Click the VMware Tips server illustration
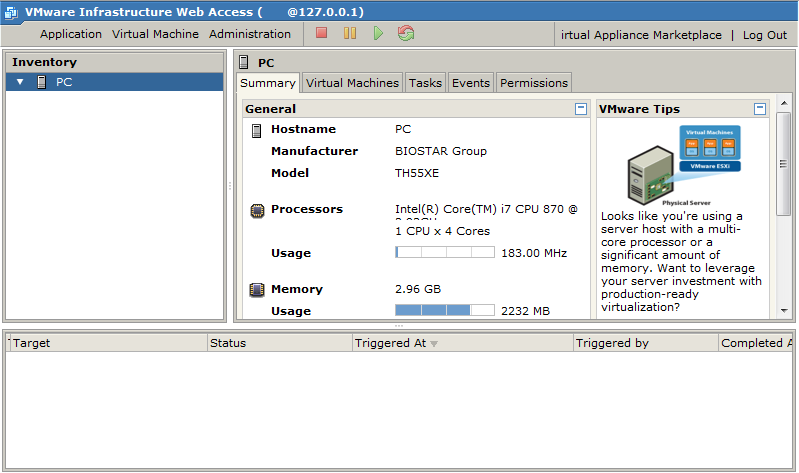 (683, 164)
